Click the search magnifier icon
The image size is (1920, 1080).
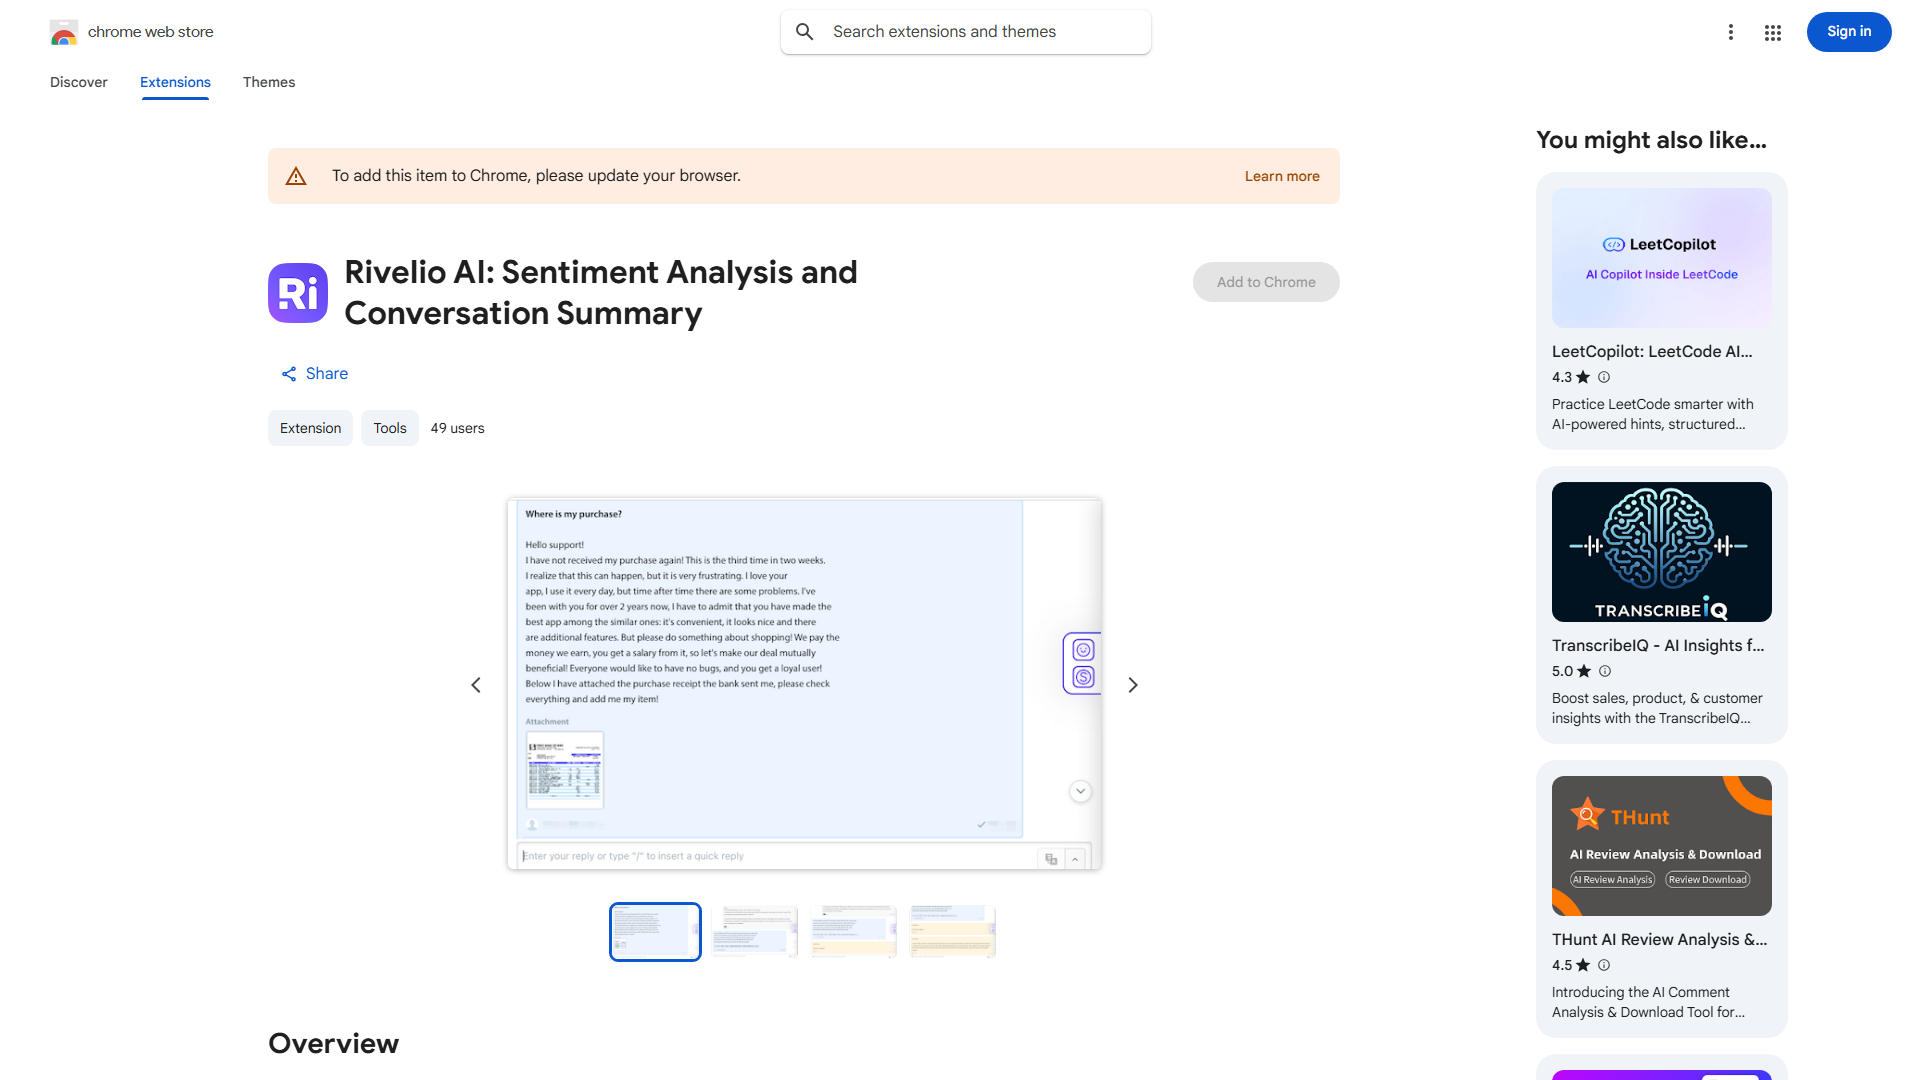click(805, 32)
